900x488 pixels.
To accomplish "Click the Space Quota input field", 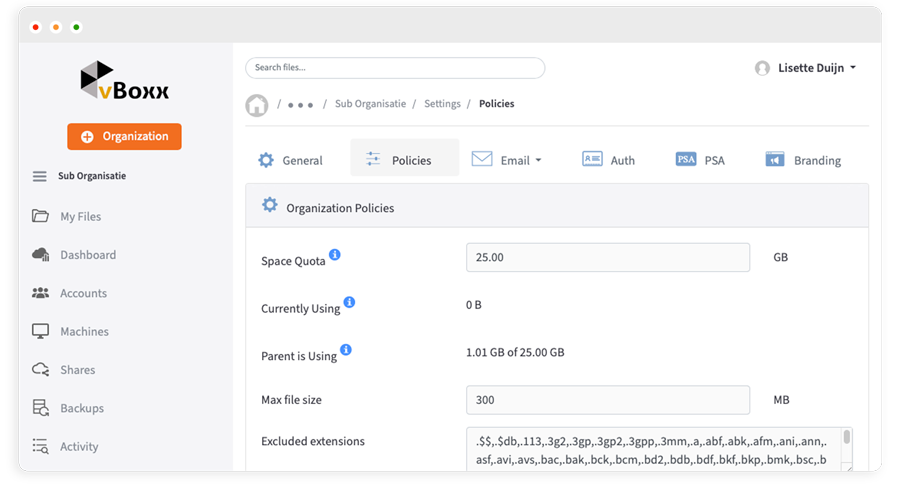I will [x=607, y=257].
